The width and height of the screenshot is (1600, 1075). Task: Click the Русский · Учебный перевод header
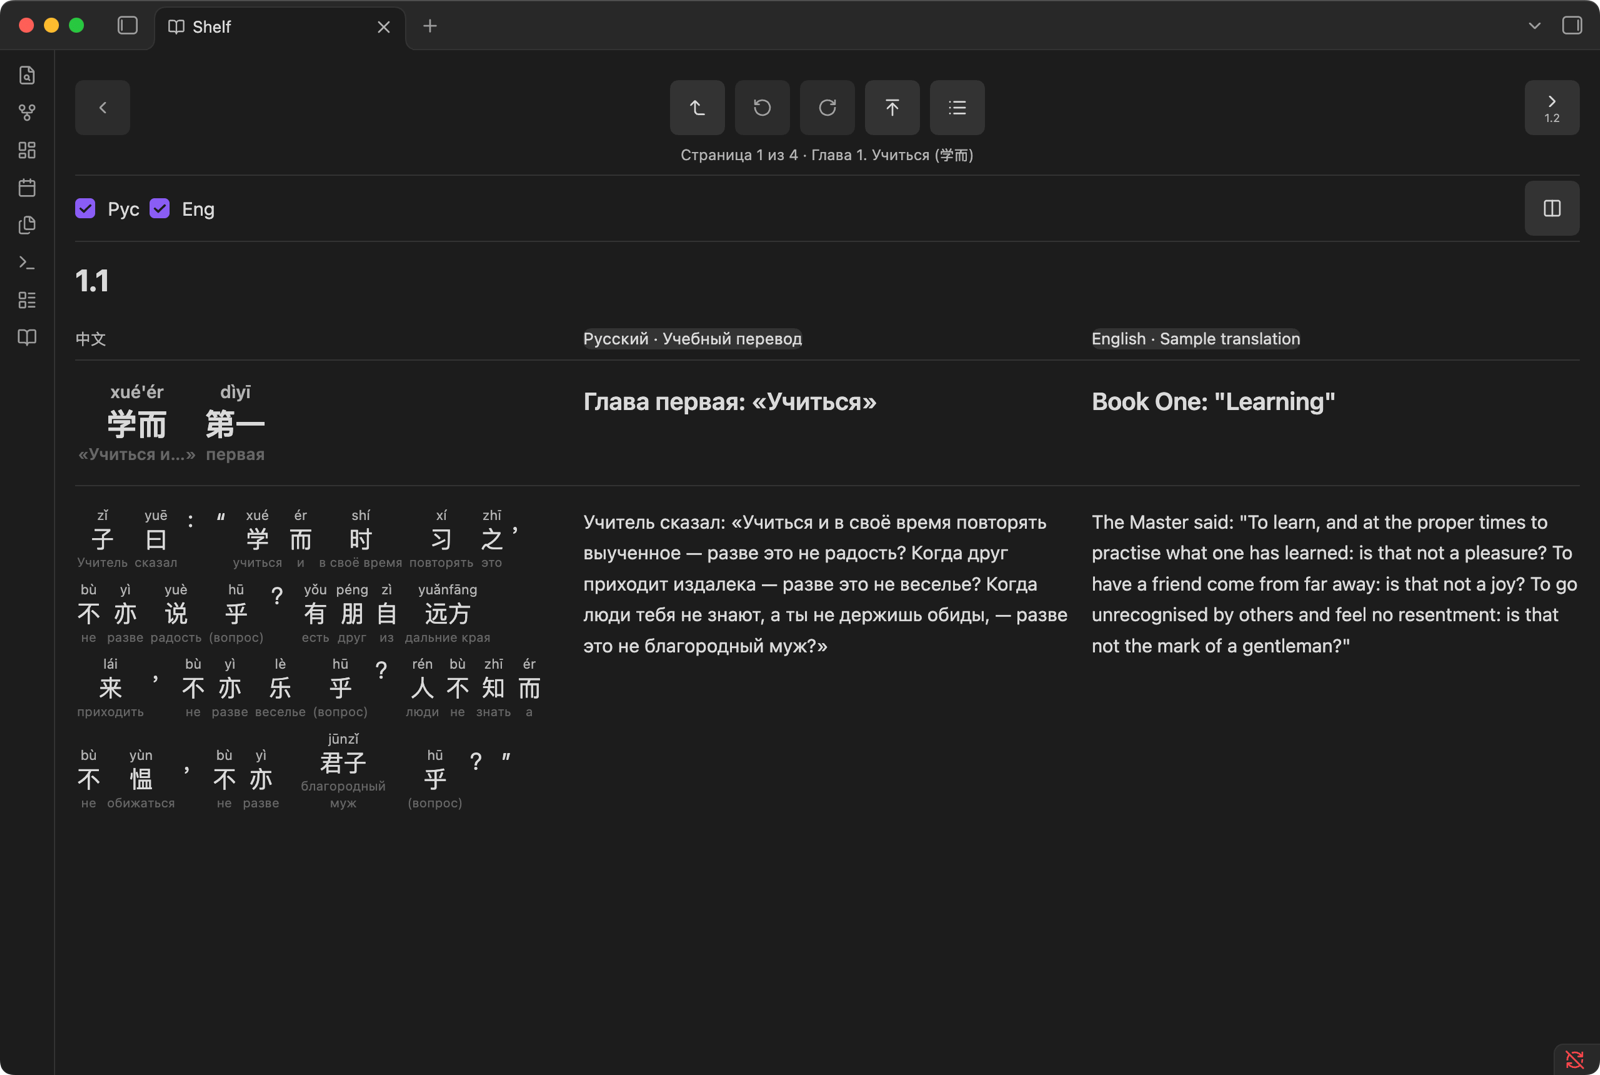[692, 339]
